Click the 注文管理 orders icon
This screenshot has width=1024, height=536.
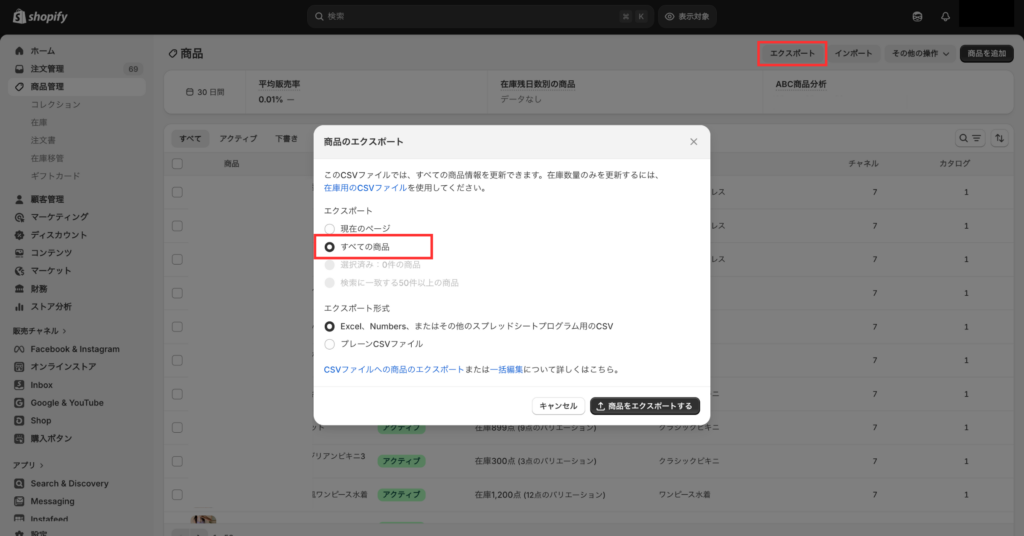coord(19,69)
